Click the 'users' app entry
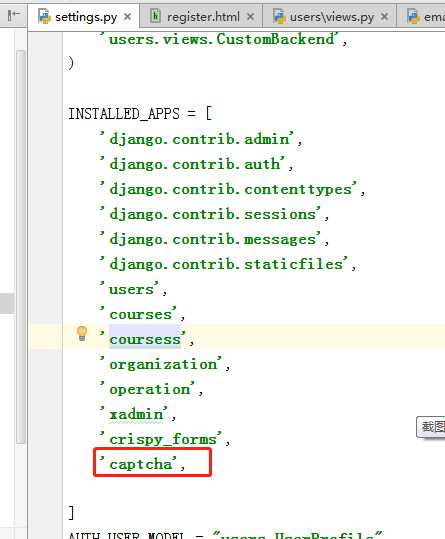 [133, 289]
